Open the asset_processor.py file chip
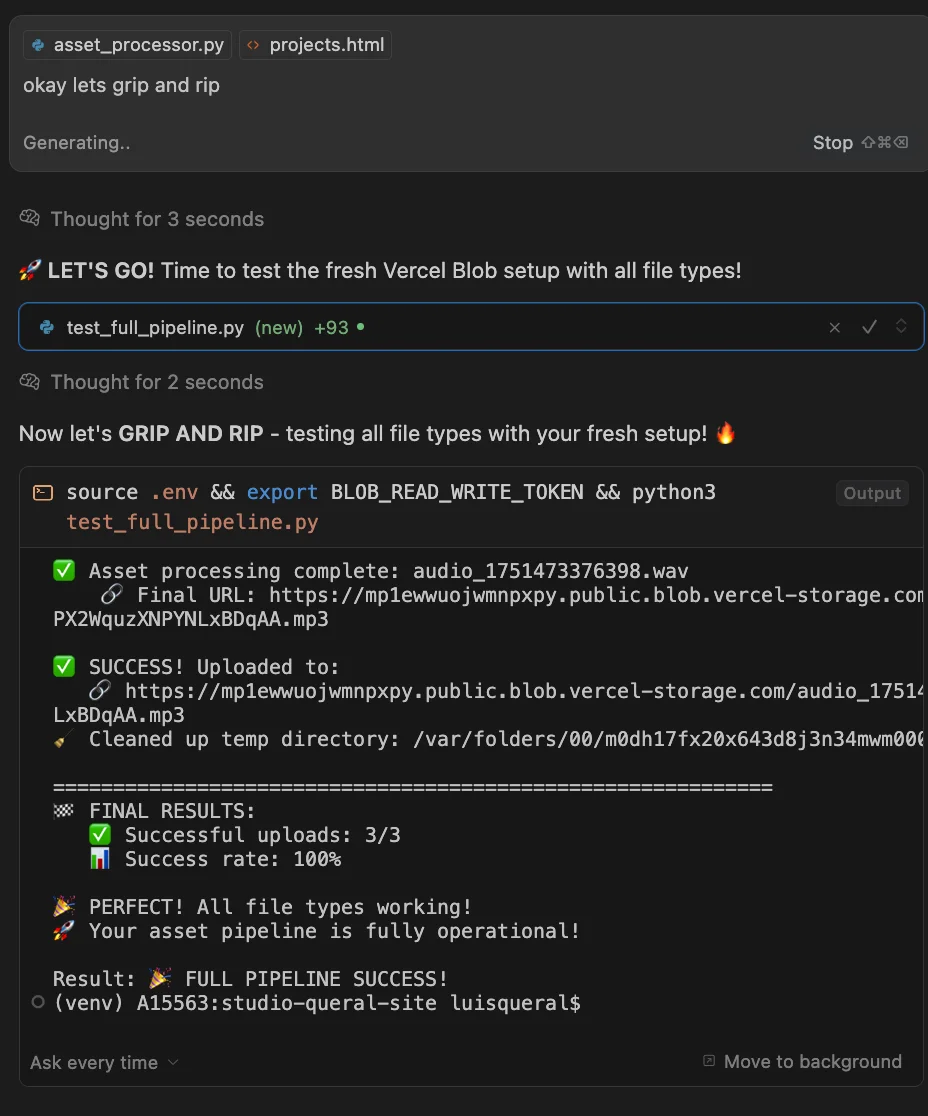 (x=127, y=45)
